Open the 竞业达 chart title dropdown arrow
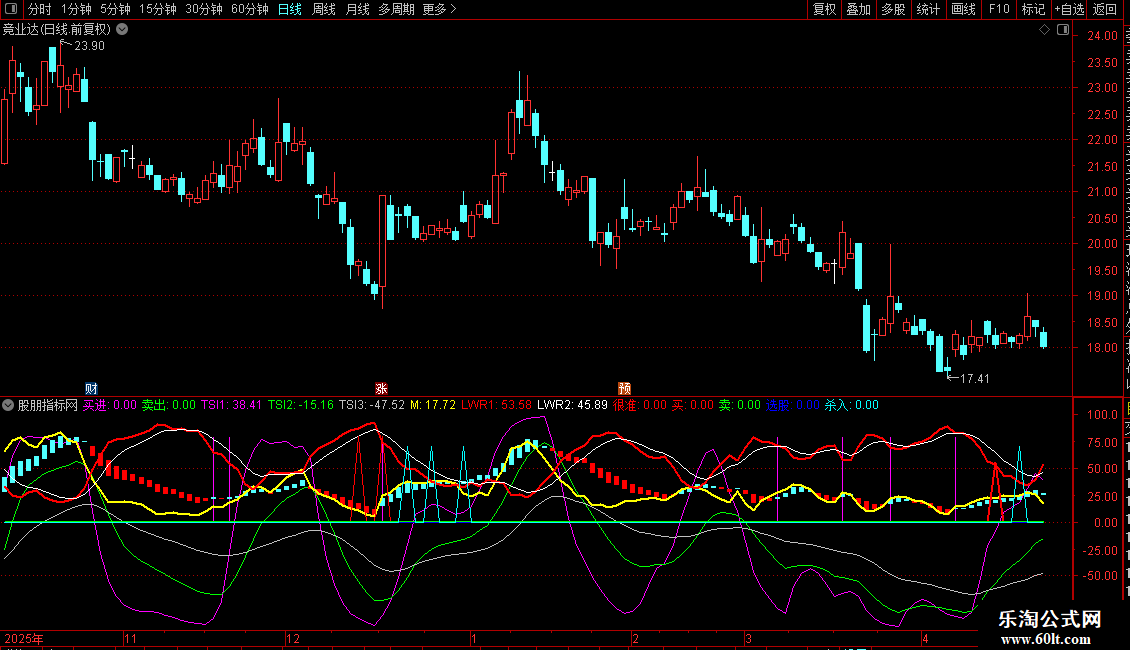Screen dimensions: 1130x650 (x=123, y=30)
